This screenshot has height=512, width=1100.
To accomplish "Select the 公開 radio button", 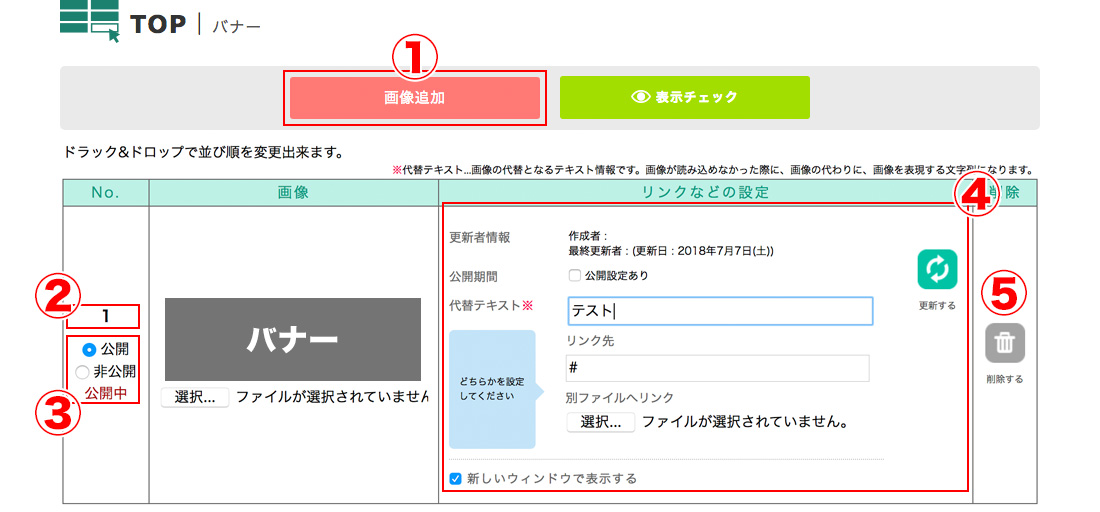I will click(88, 349).
